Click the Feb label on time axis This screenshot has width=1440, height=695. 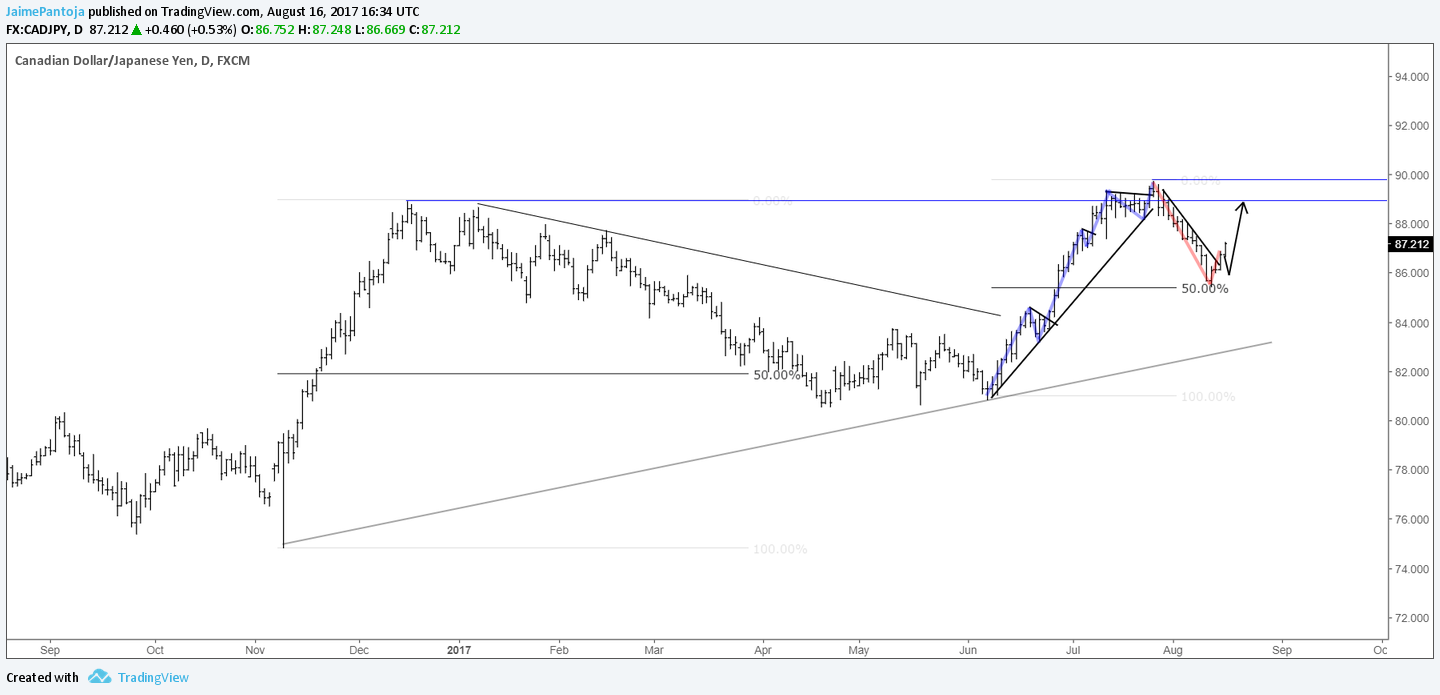[x=558, y=649]
